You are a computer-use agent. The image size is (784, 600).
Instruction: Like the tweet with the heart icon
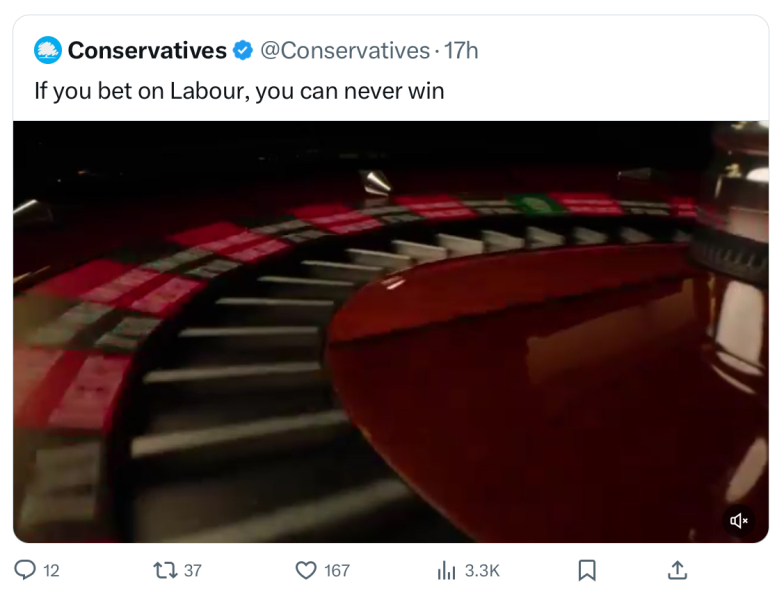tap(306, 570)
